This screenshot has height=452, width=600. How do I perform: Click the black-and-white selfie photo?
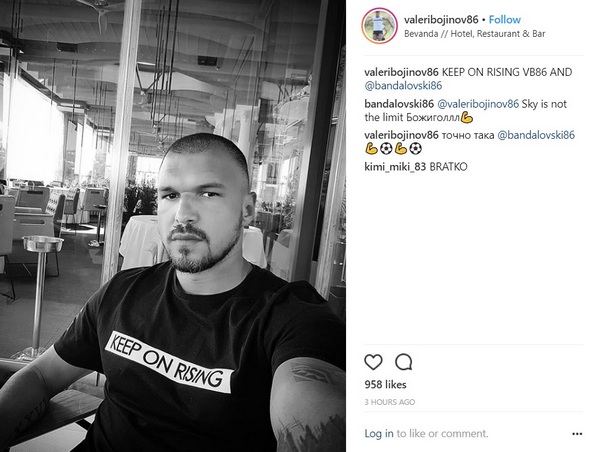[173, 226]
